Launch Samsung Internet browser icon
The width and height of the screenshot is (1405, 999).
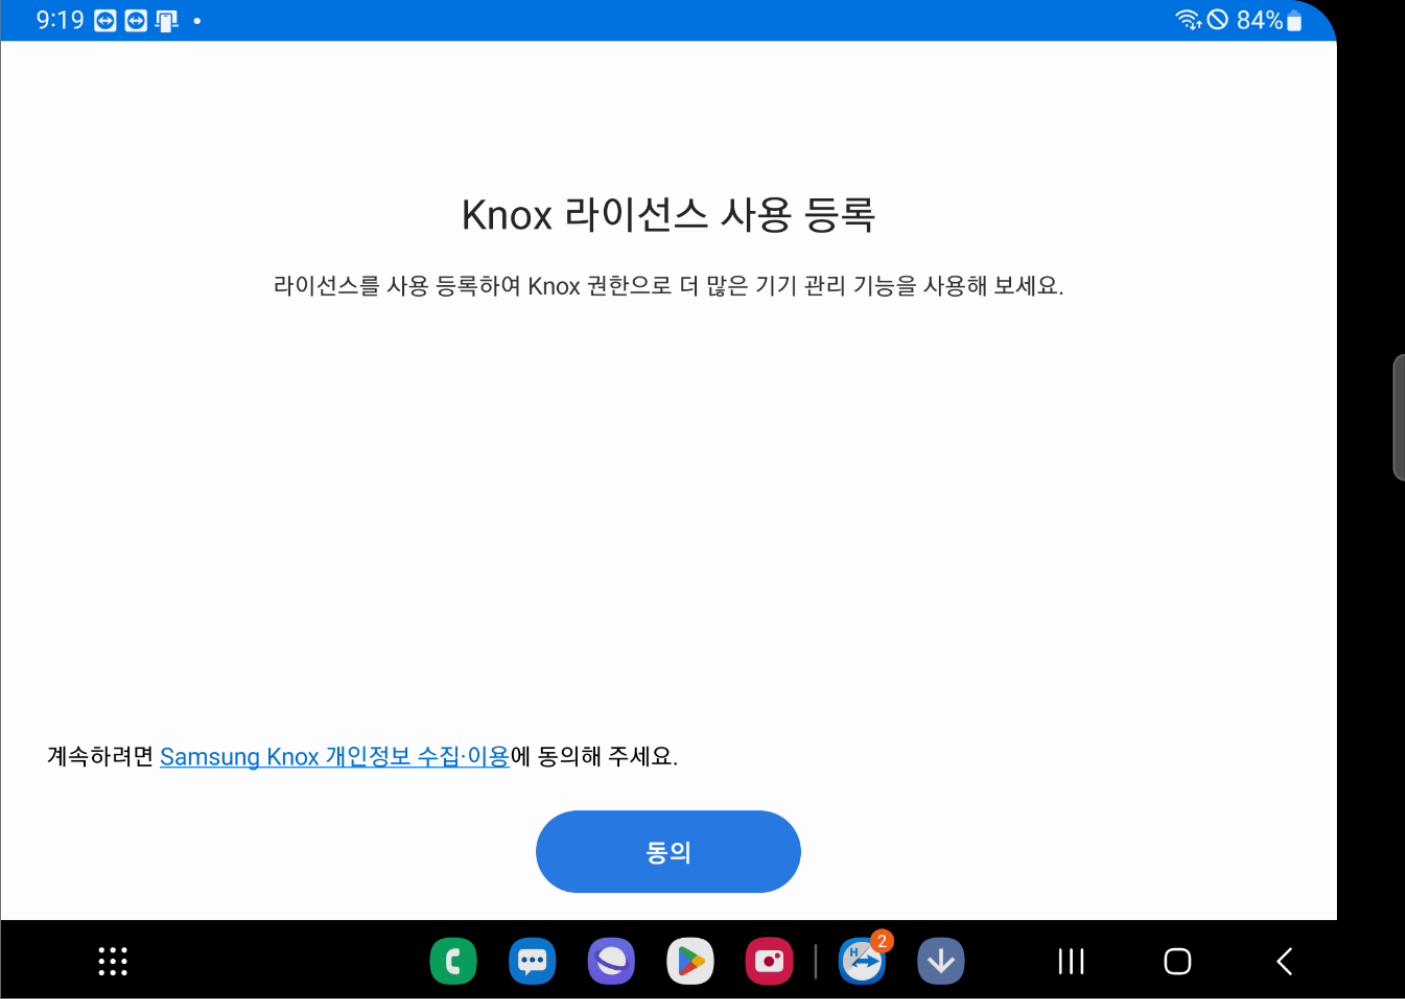(611, 962)
